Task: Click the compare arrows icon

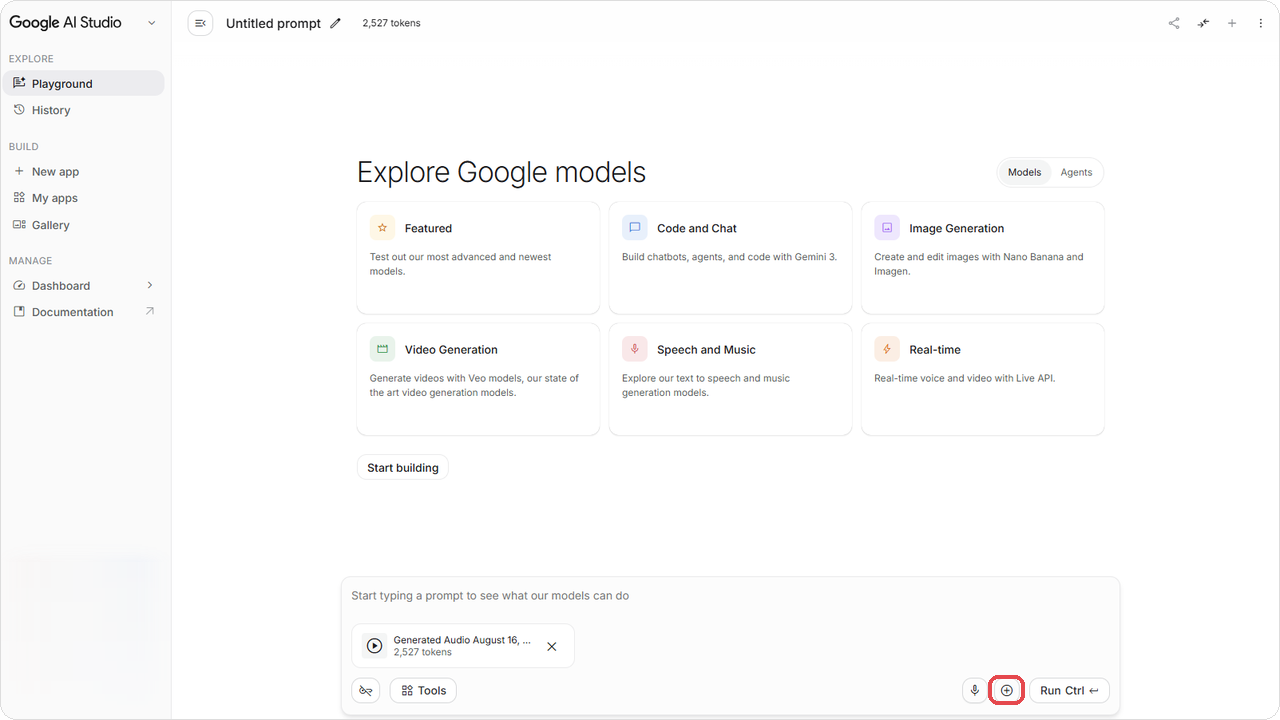Action: point(1203,23)
